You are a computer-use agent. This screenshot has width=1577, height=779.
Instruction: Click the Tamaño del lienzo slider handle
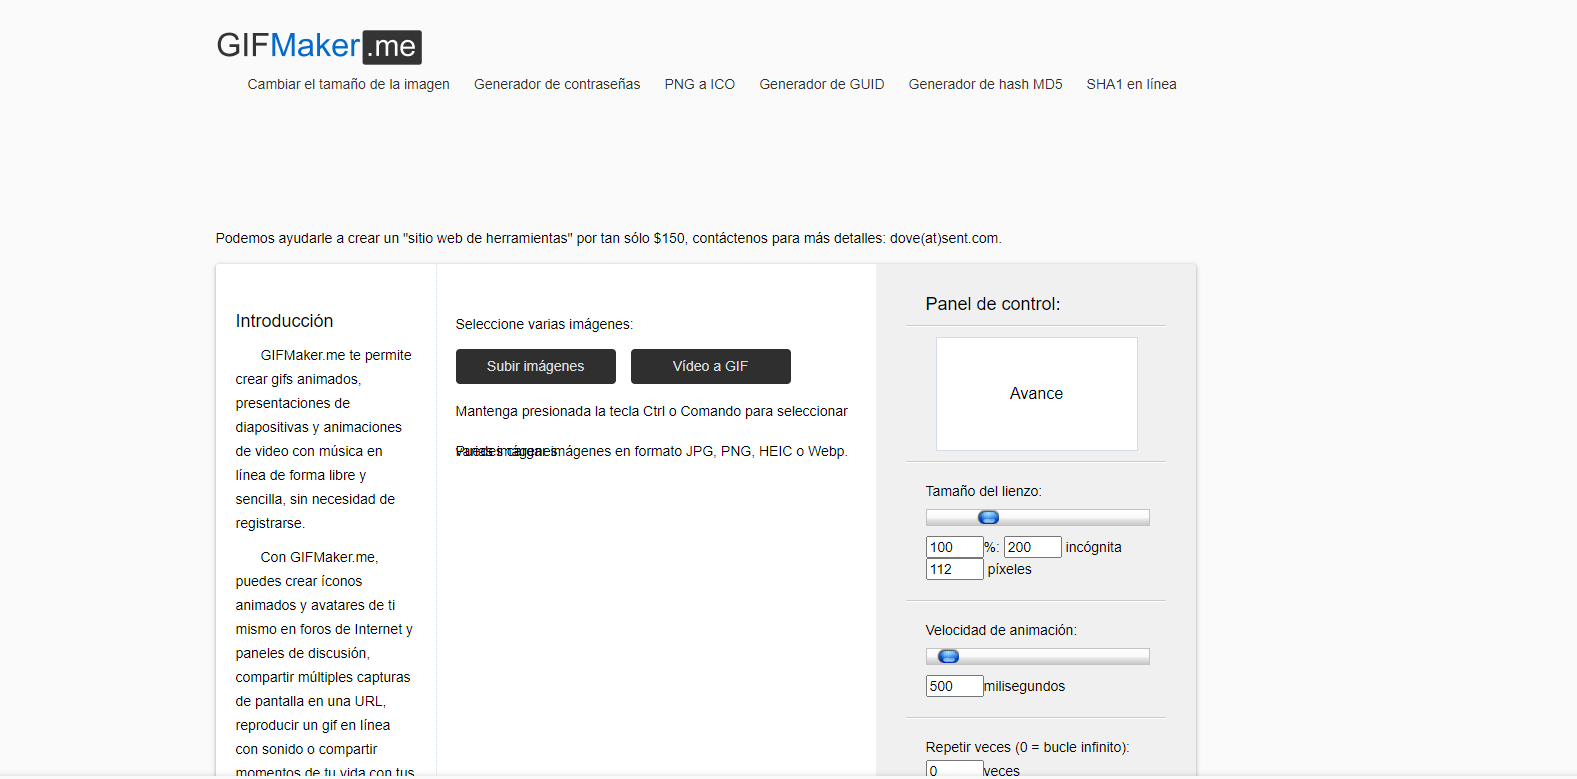click(x=988, y=517)
